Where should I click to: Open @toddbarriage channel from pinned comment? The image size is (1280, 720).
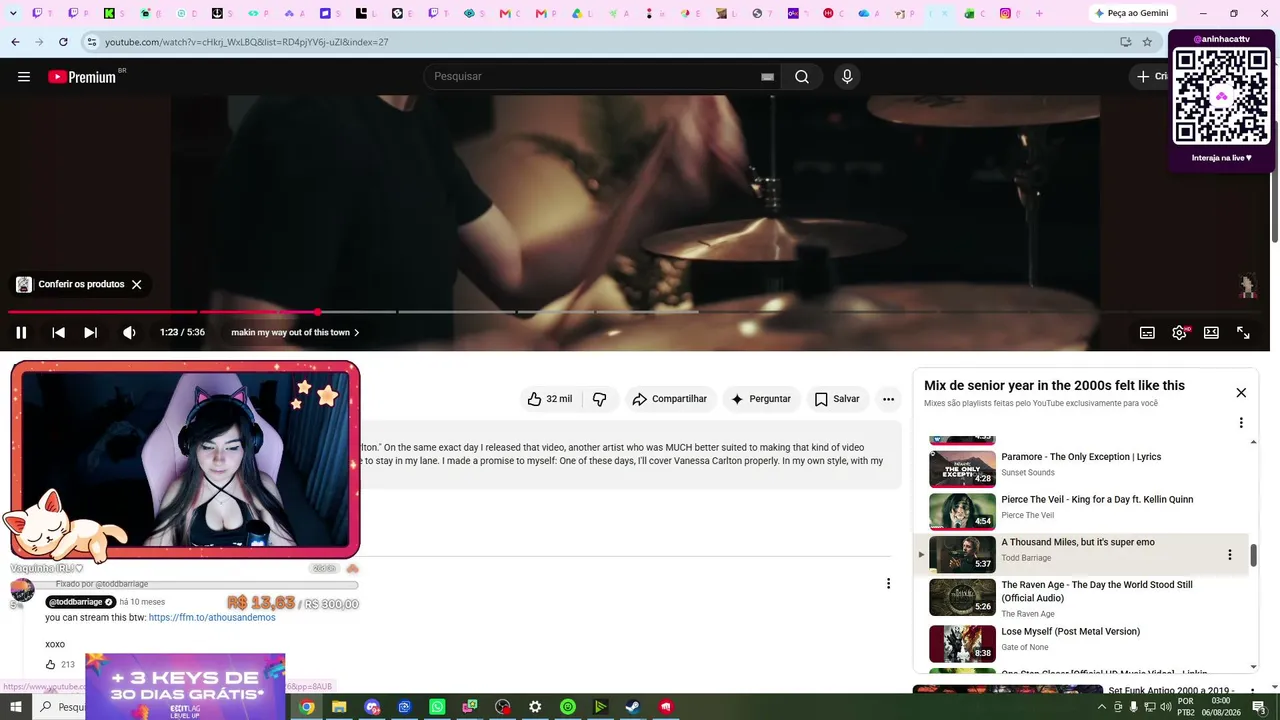[81, 602]
